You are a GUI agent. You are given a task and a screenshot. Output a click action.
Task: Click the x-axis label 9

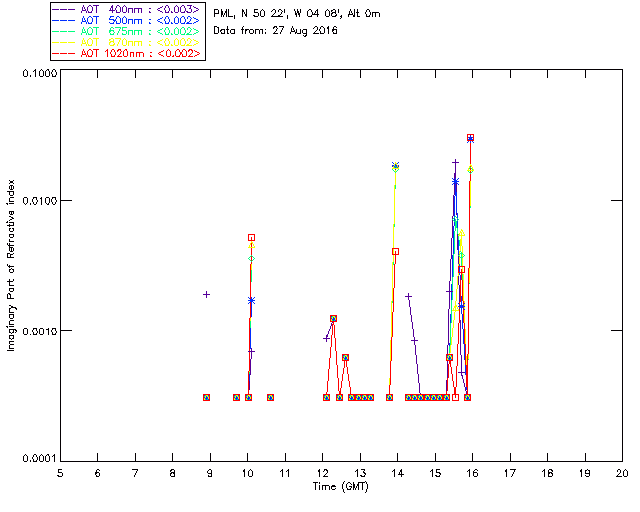click(x=210, y=473)
